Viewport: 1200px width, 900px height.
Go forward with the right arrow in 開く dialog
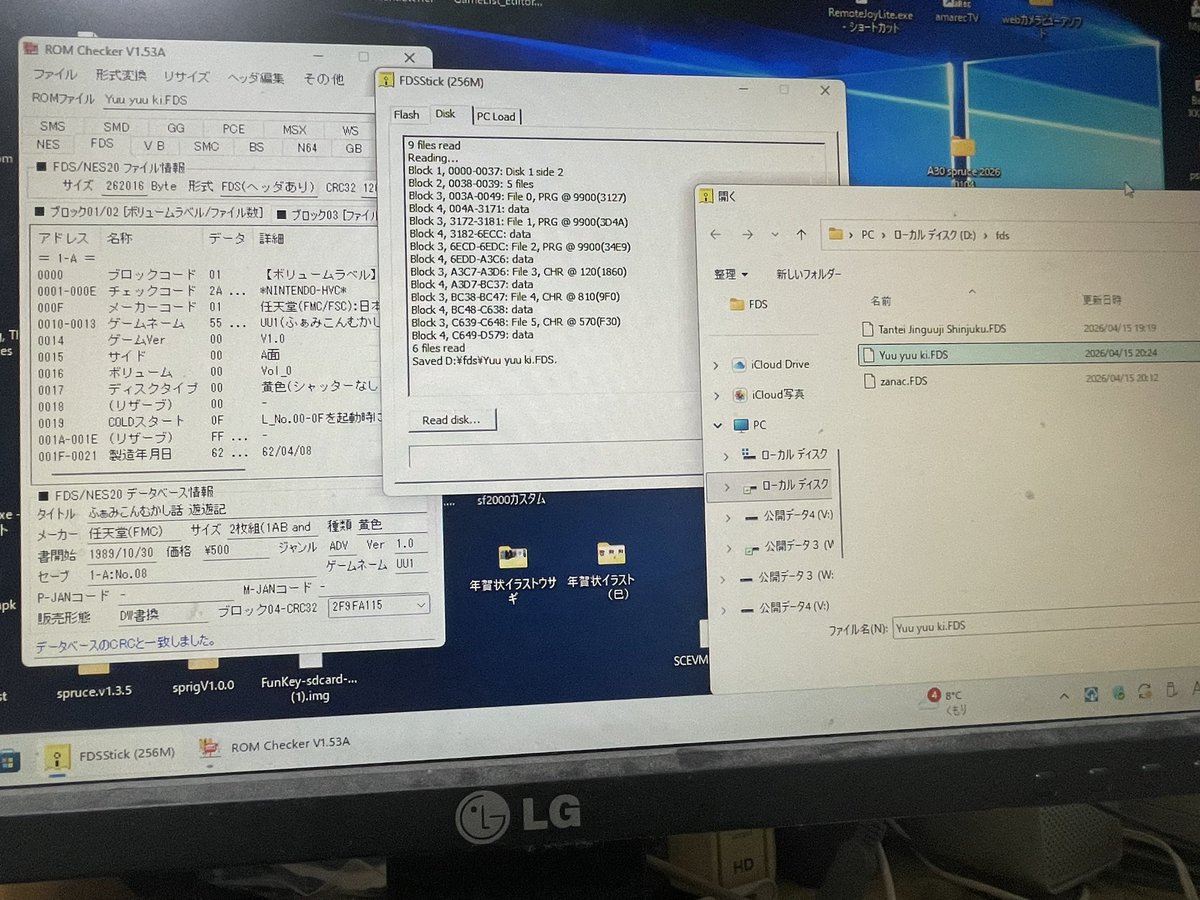749,234
